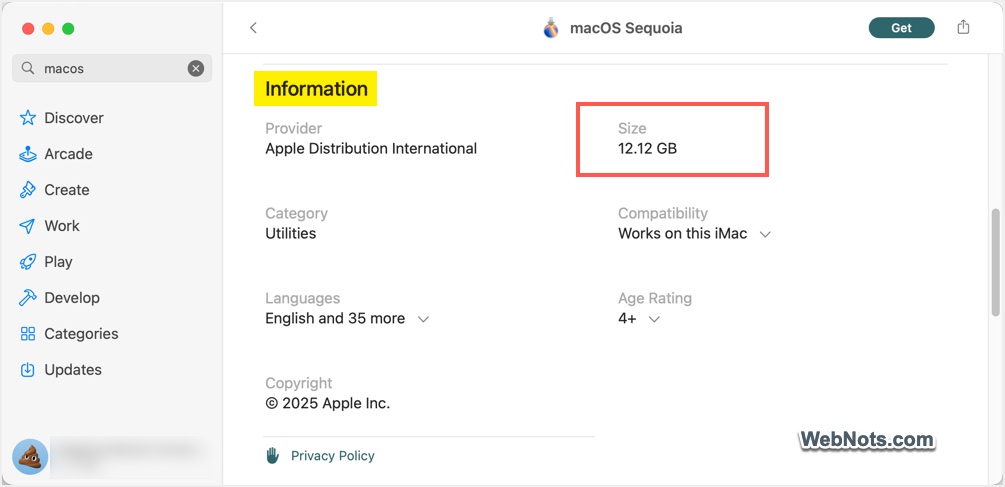Click the Languages label

303,298
